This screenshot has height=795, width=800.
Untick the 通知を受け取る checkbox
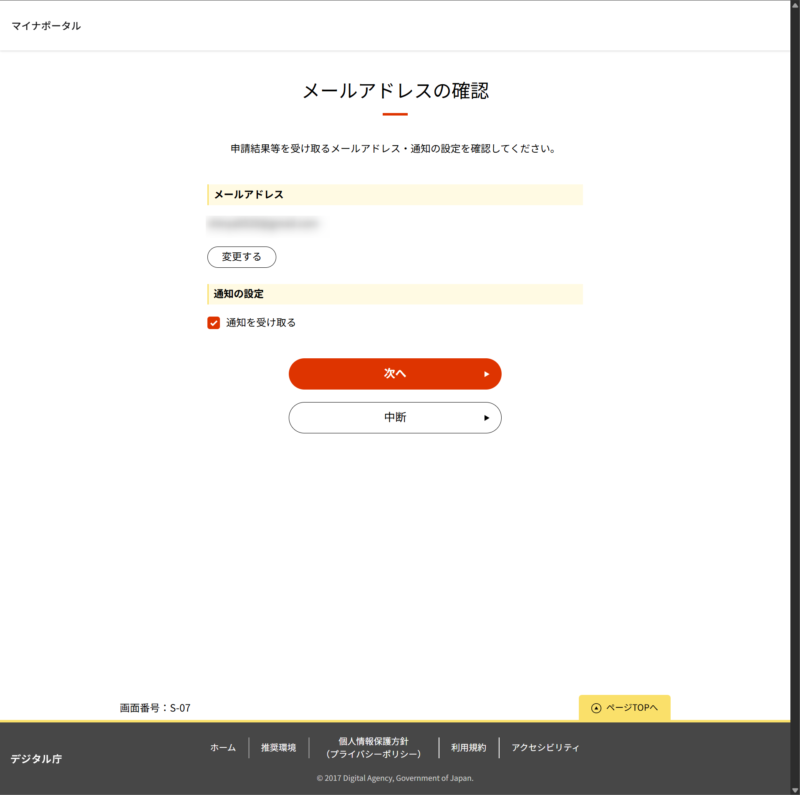(x=213, y=323)
